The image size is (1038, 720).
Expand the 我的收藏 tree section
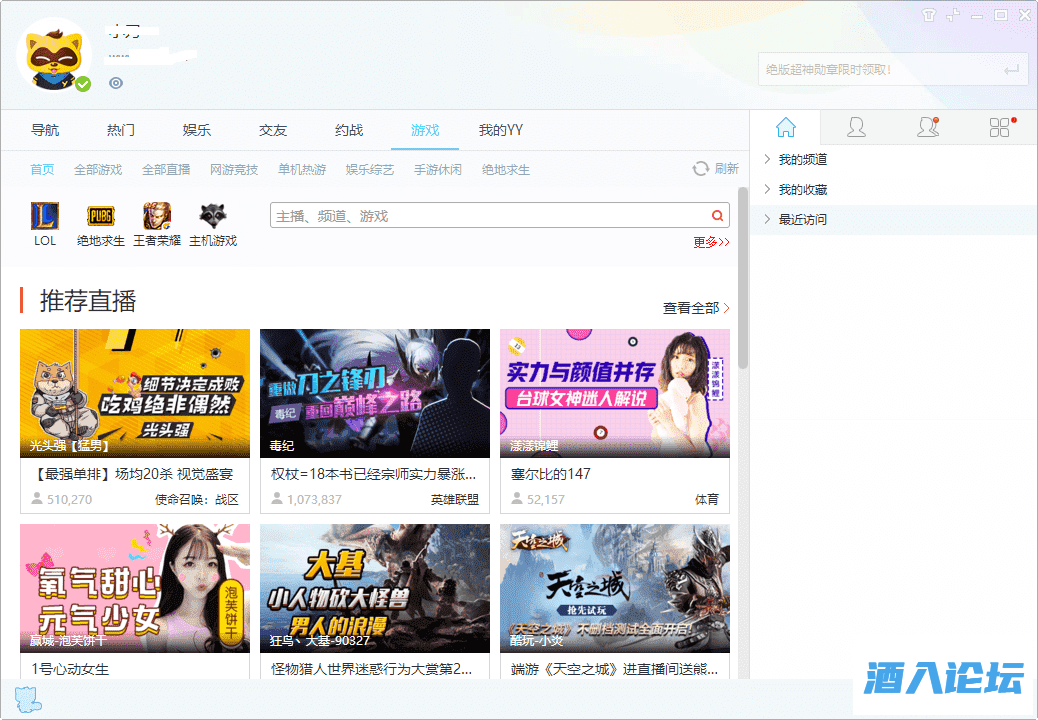(x=767, y=189)
